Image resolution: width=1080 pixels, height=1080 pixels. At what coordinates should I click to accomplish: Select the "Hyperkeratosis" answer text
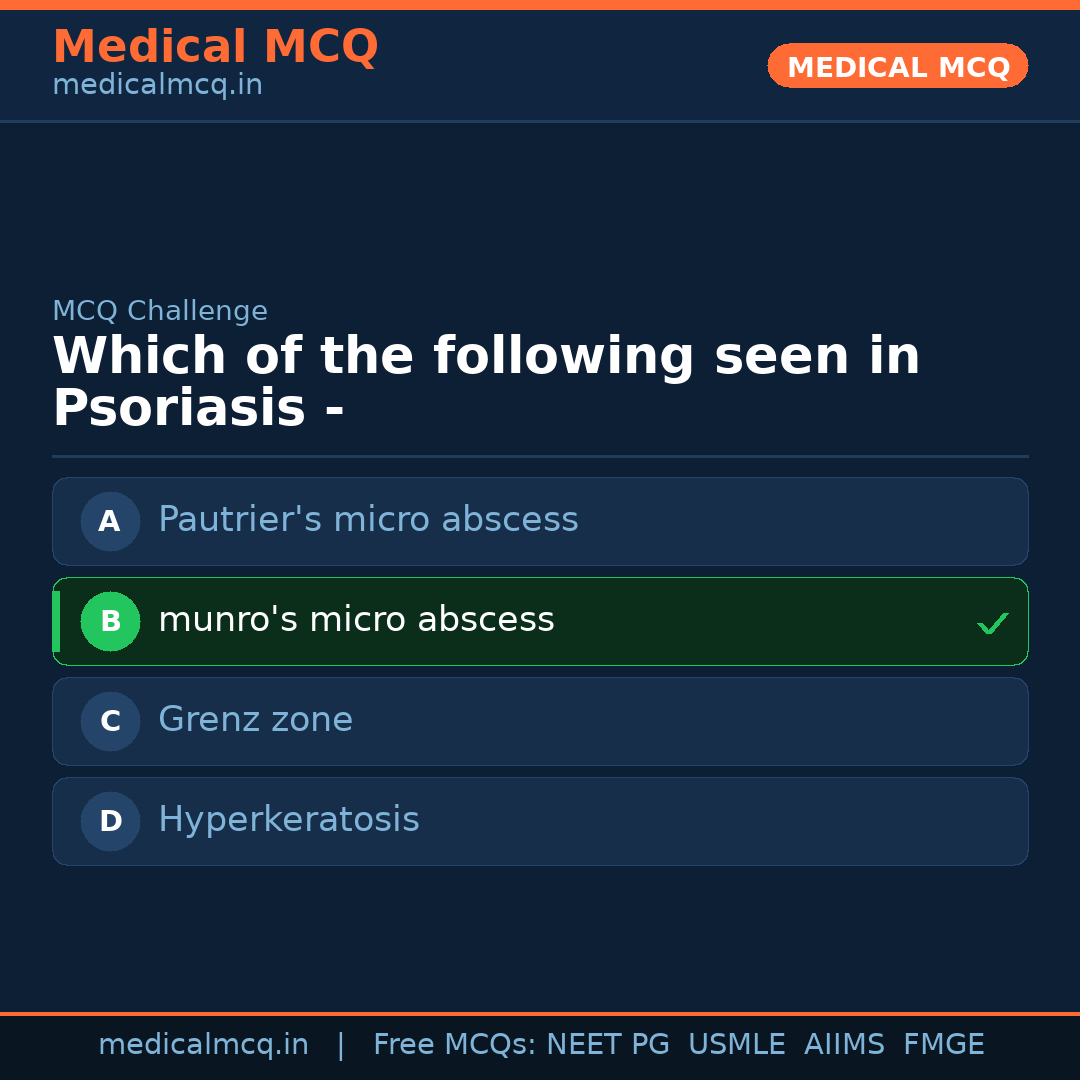[x=288, y=820]
